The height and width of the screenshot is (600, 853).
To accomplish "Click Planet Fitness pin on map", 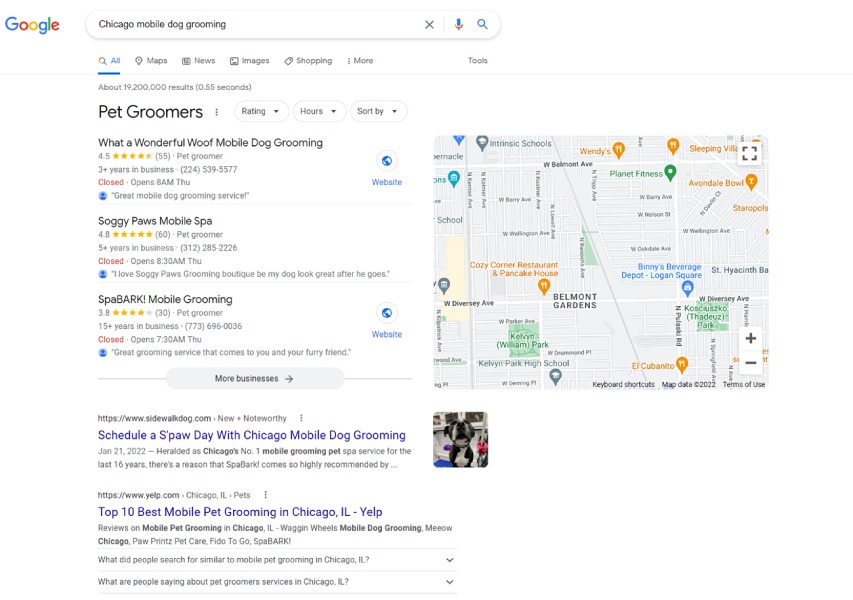I will [x=670, y=172].
